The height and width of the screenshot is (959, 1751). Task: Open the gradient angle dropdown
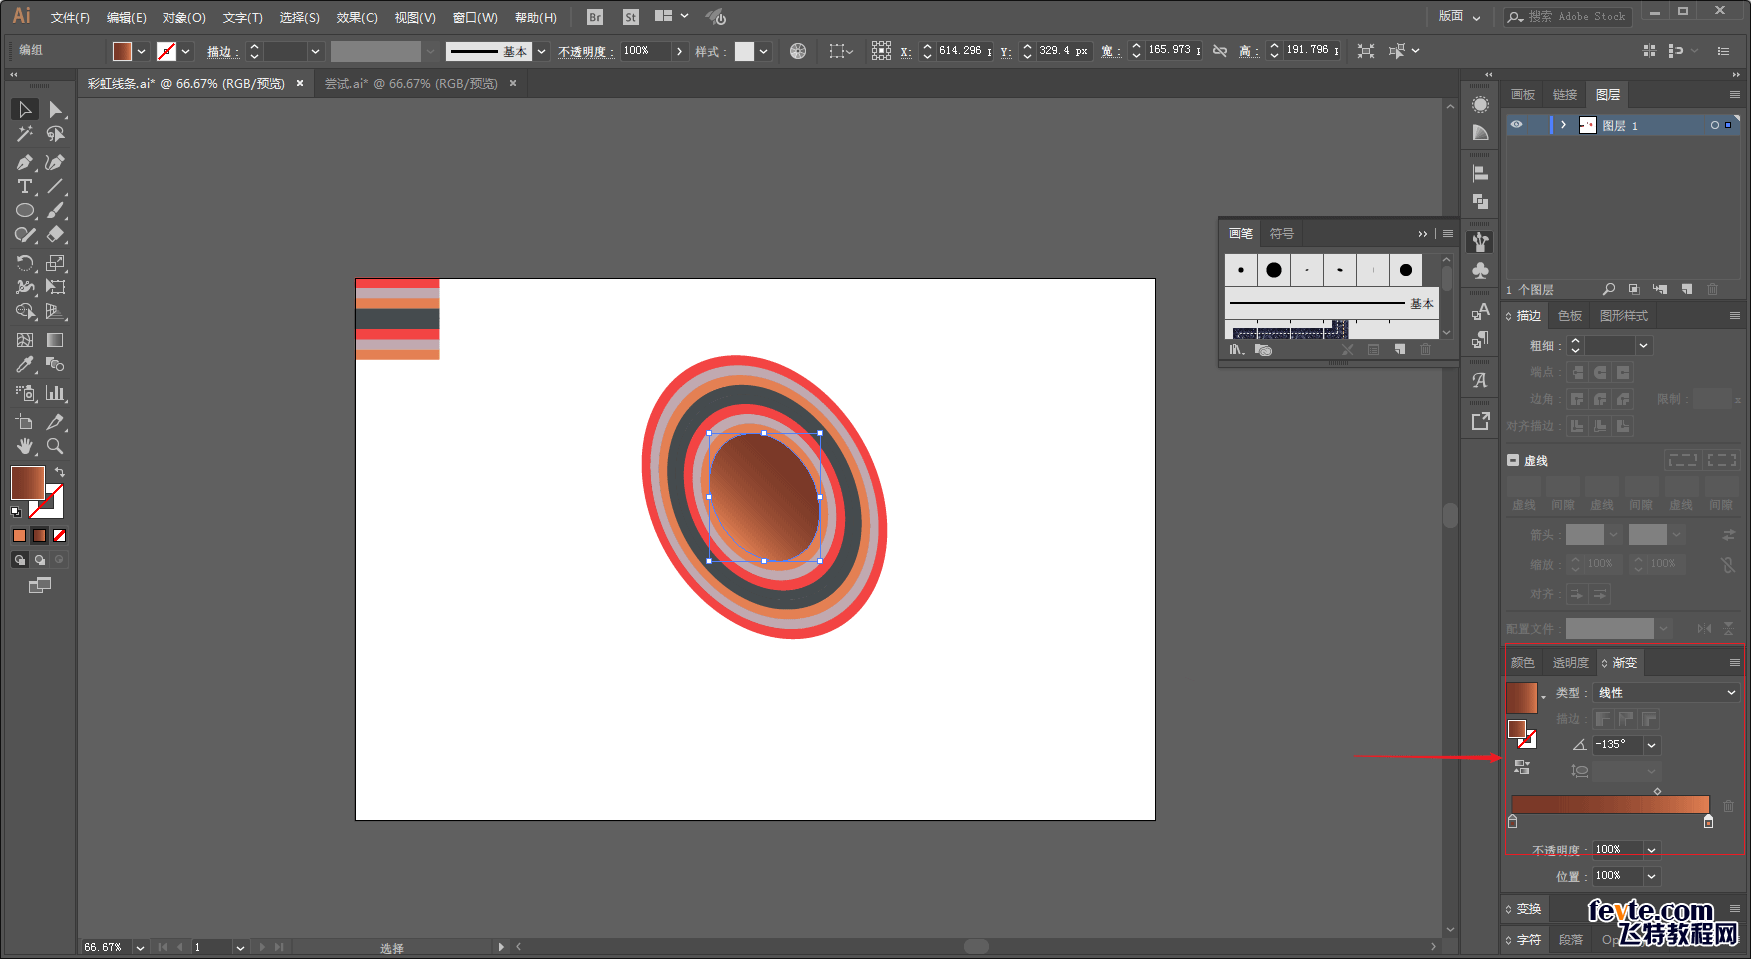coord(1652,745)
